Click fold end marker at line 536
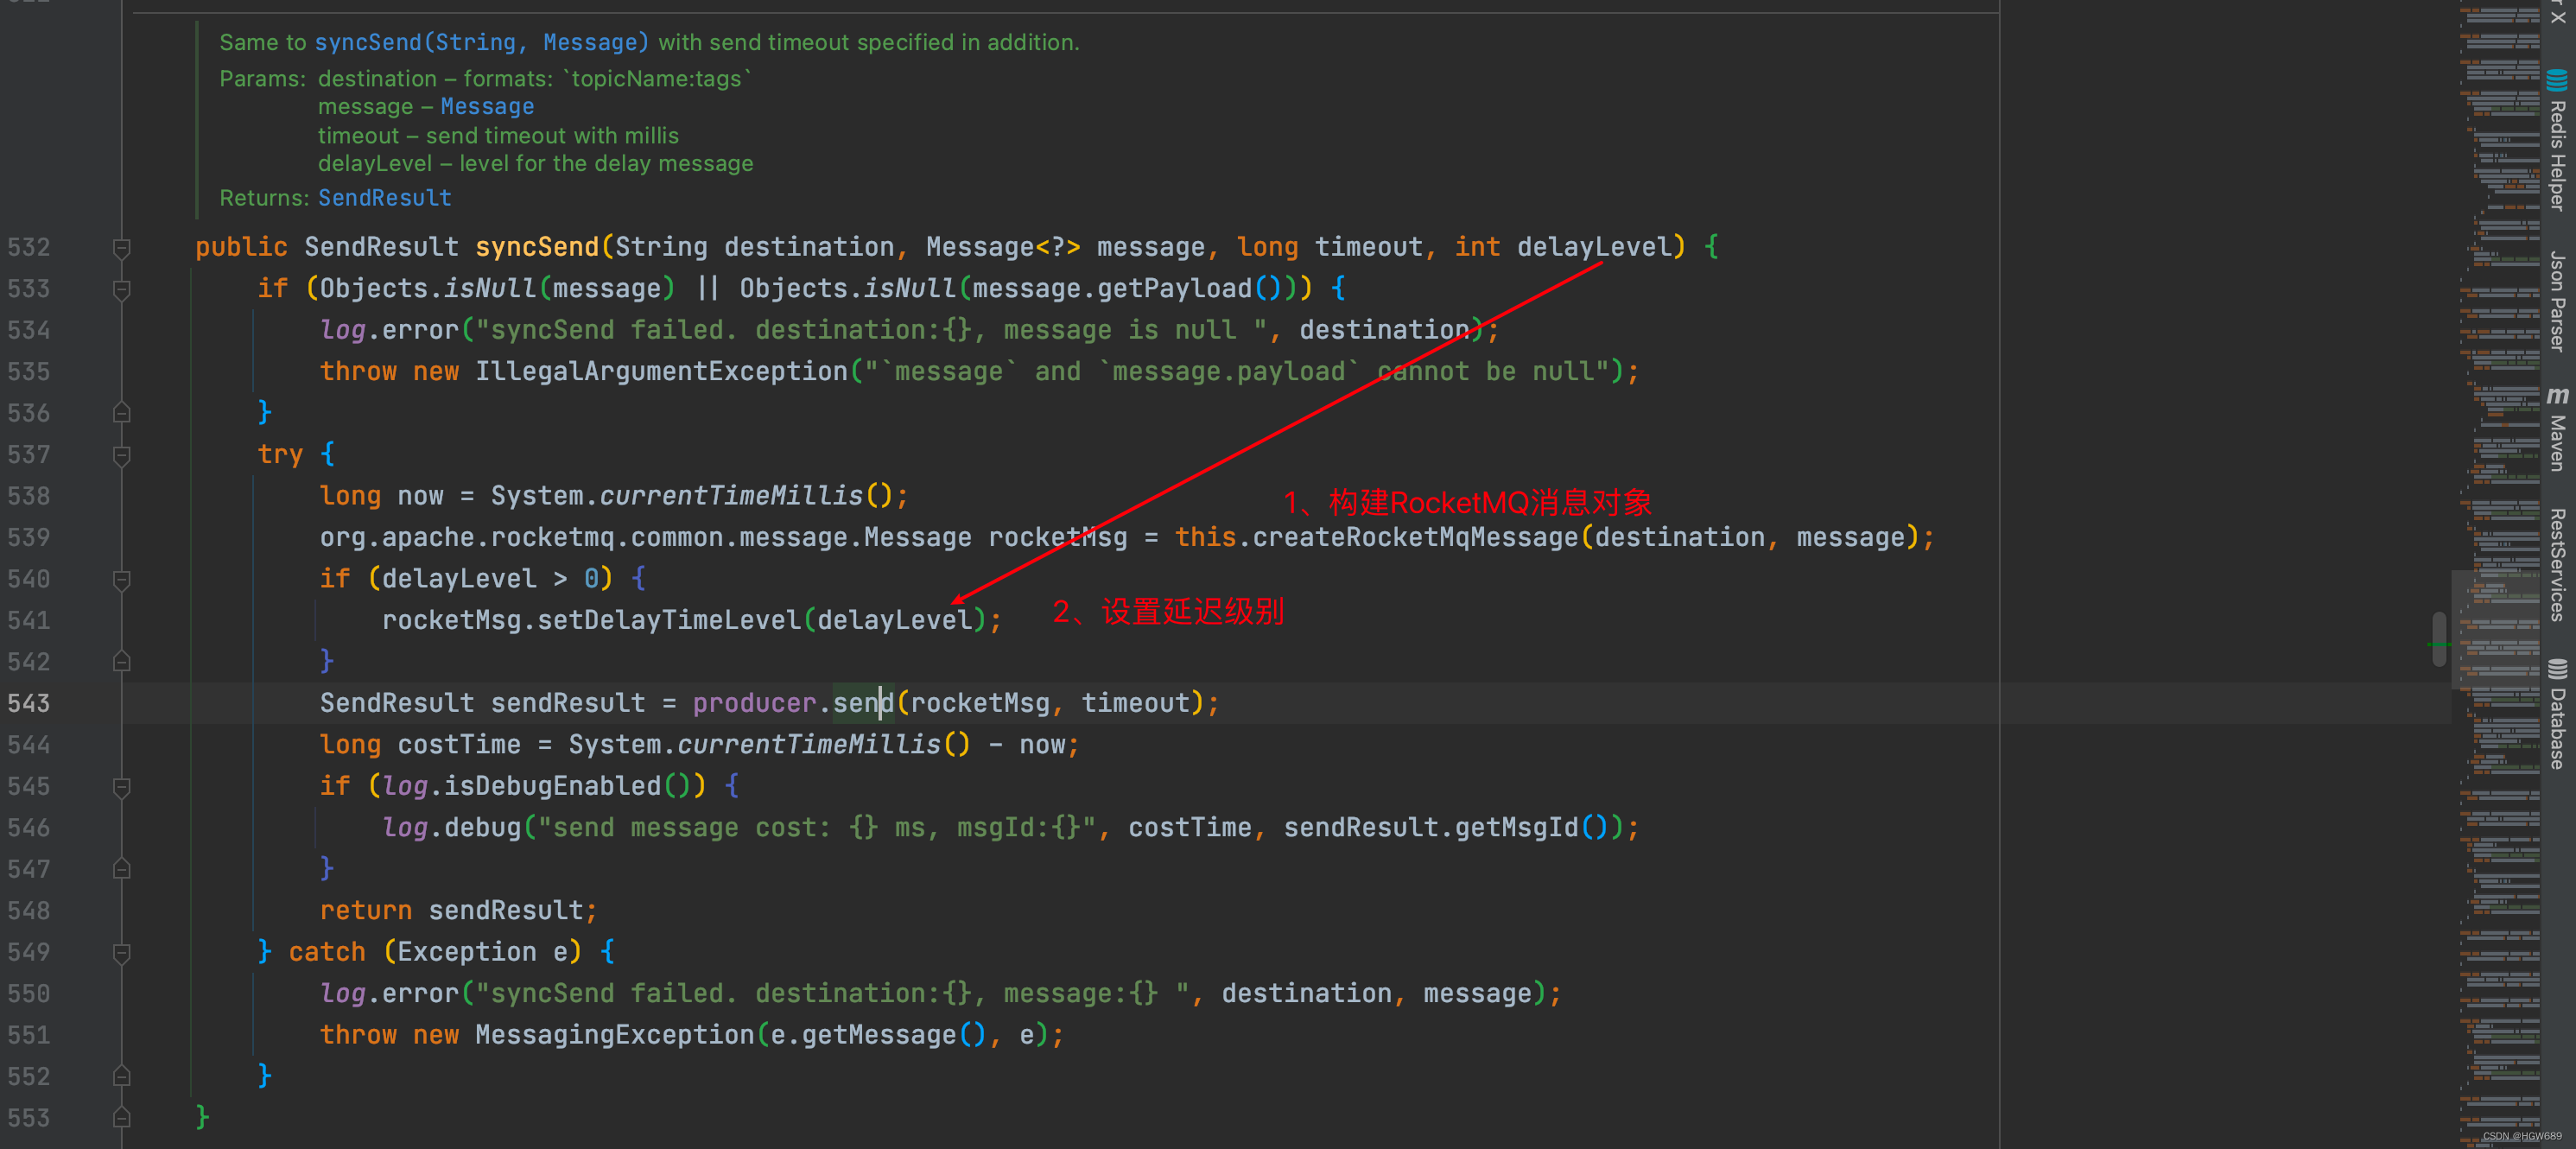2576x1149 pixels. pos(121,413)
